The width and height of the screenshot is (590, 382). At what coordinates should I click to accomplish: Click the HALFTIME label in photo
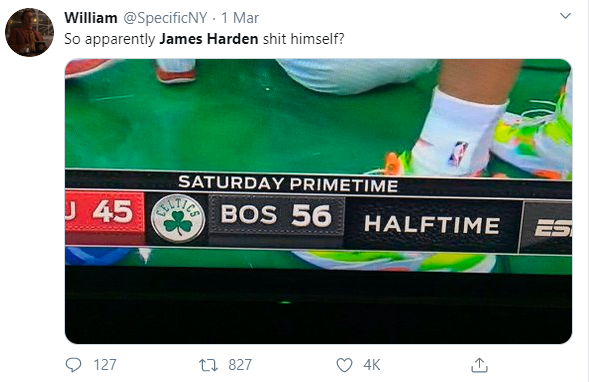(432, 224)
